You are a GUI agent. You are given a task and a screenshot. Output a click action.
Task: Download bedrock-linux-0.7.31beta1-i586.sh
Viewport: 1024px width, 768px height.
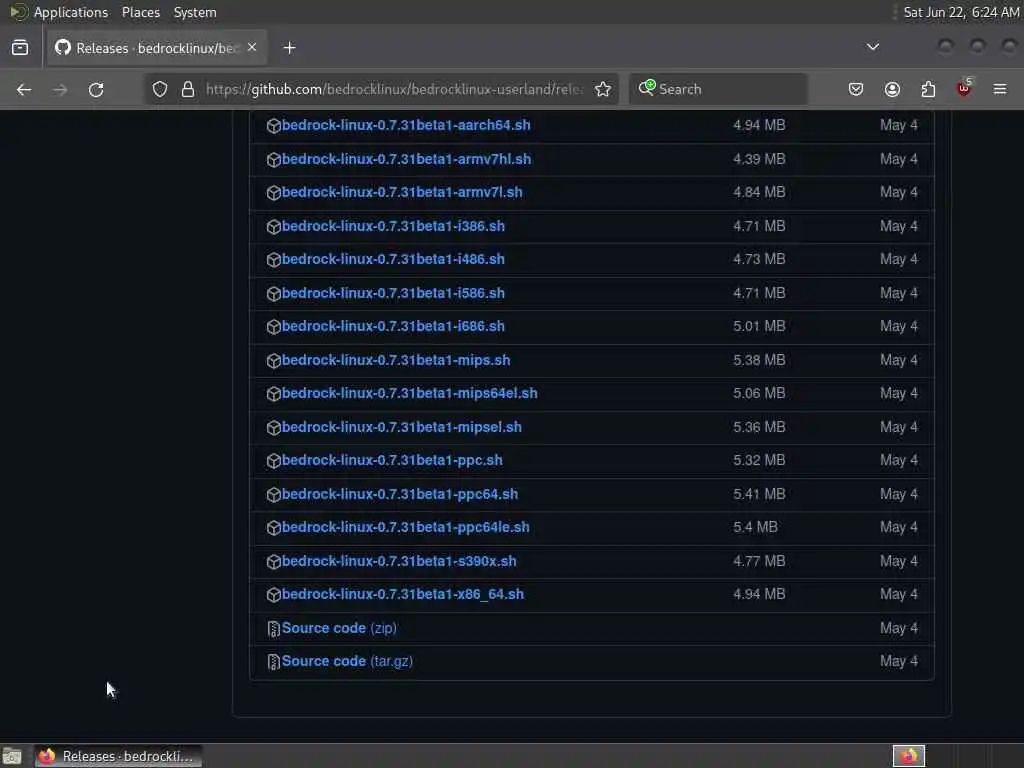click(x=393, y=293)
